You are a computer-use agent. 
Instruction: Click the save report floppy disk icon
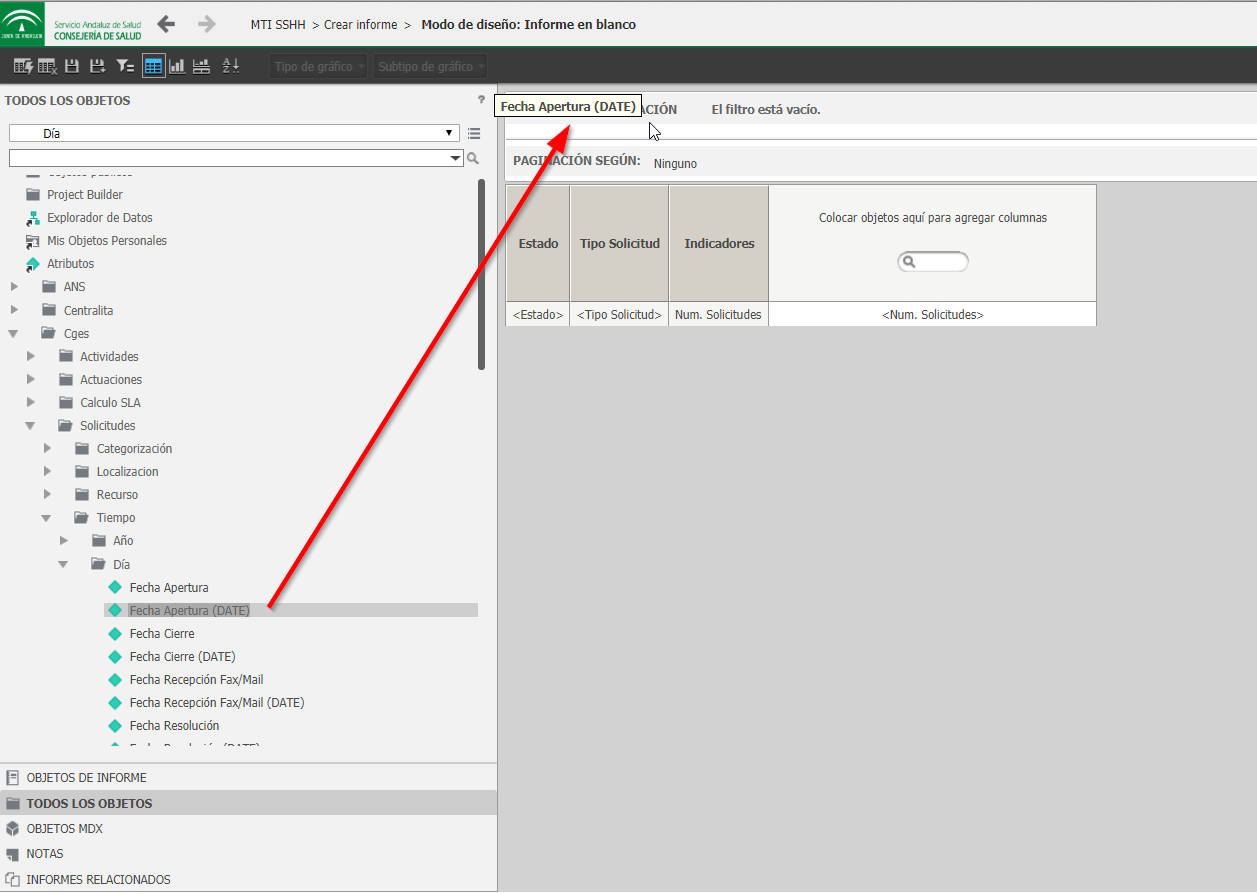72,66
